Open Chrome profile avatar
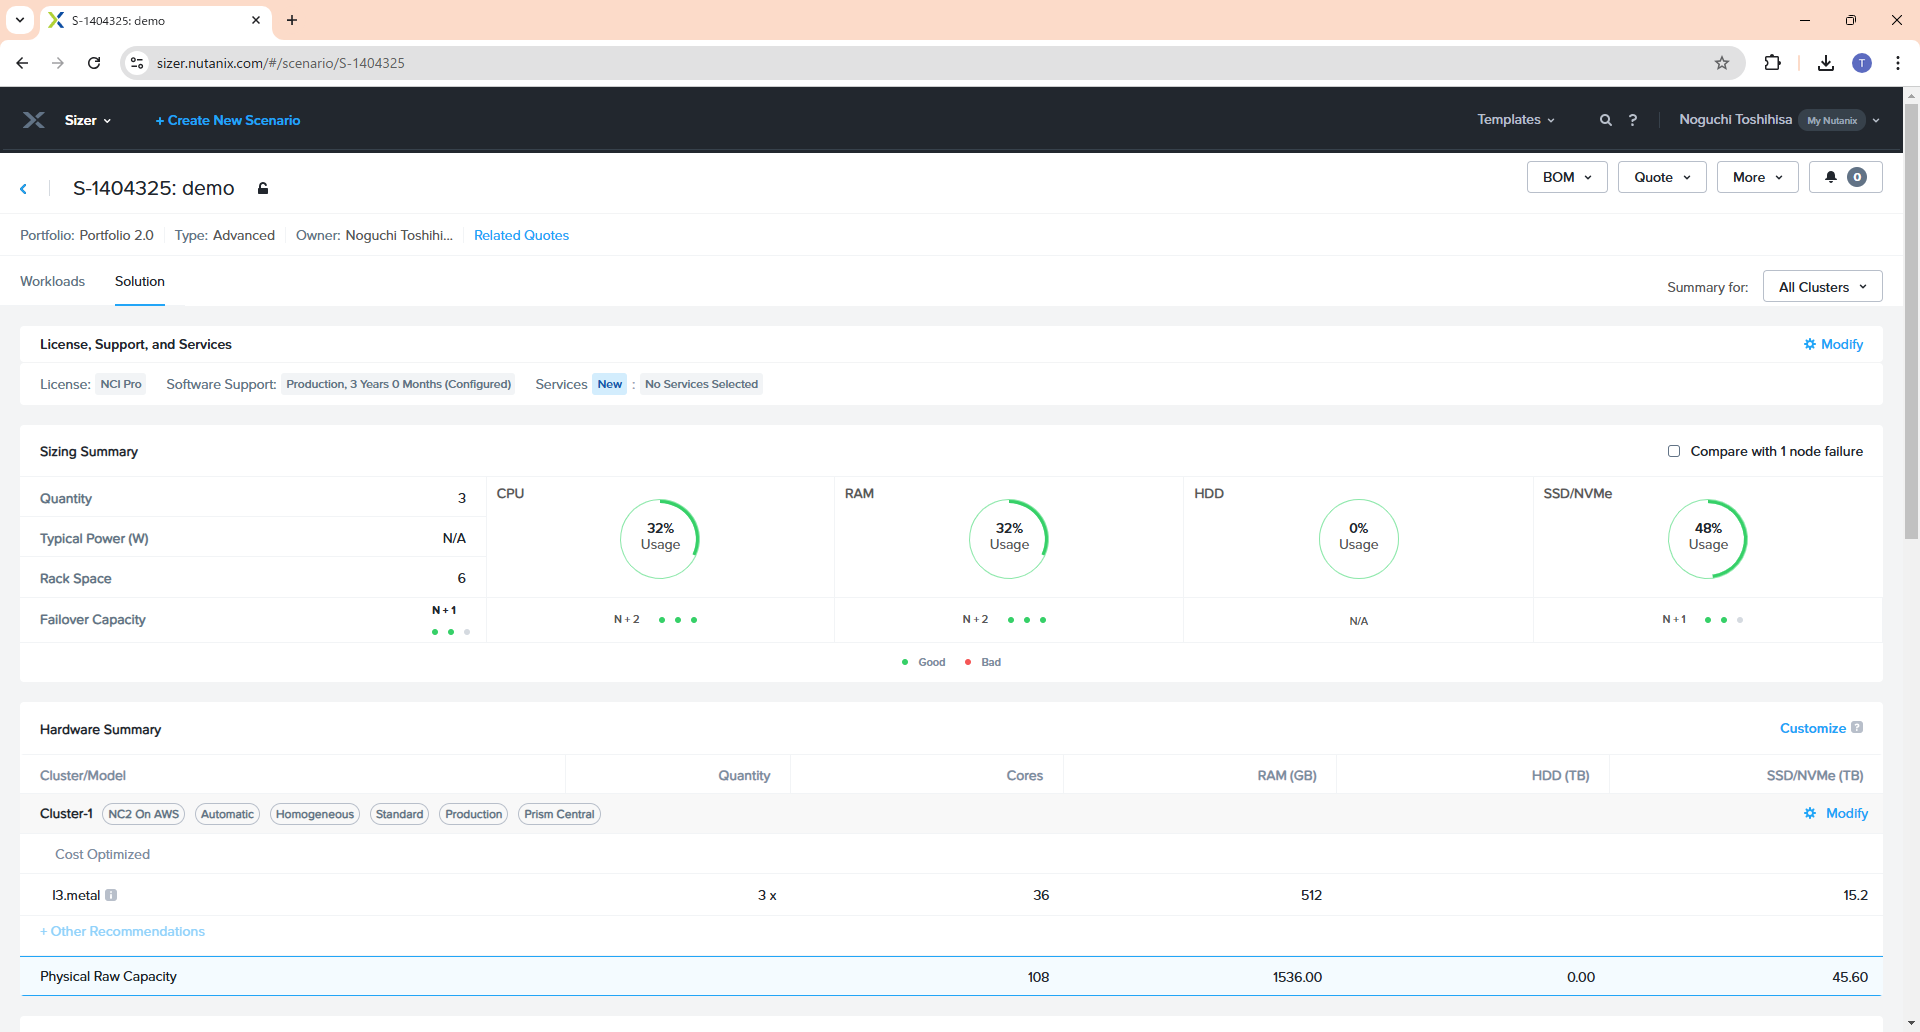 (1862, 63)
